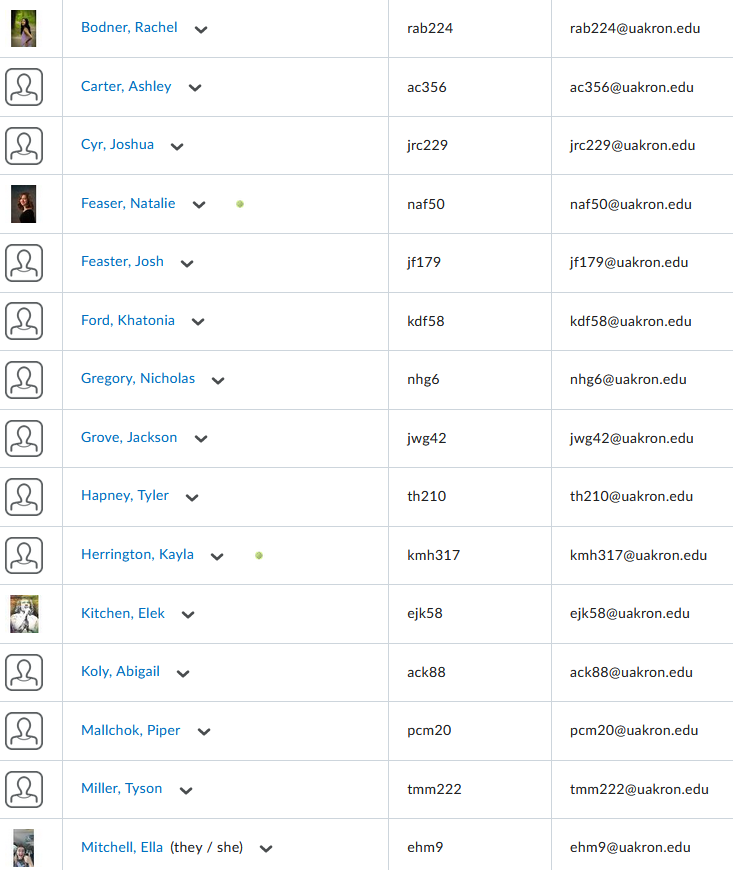Click Tyler Hapney's placeholder profile icon

click(24, 497)
